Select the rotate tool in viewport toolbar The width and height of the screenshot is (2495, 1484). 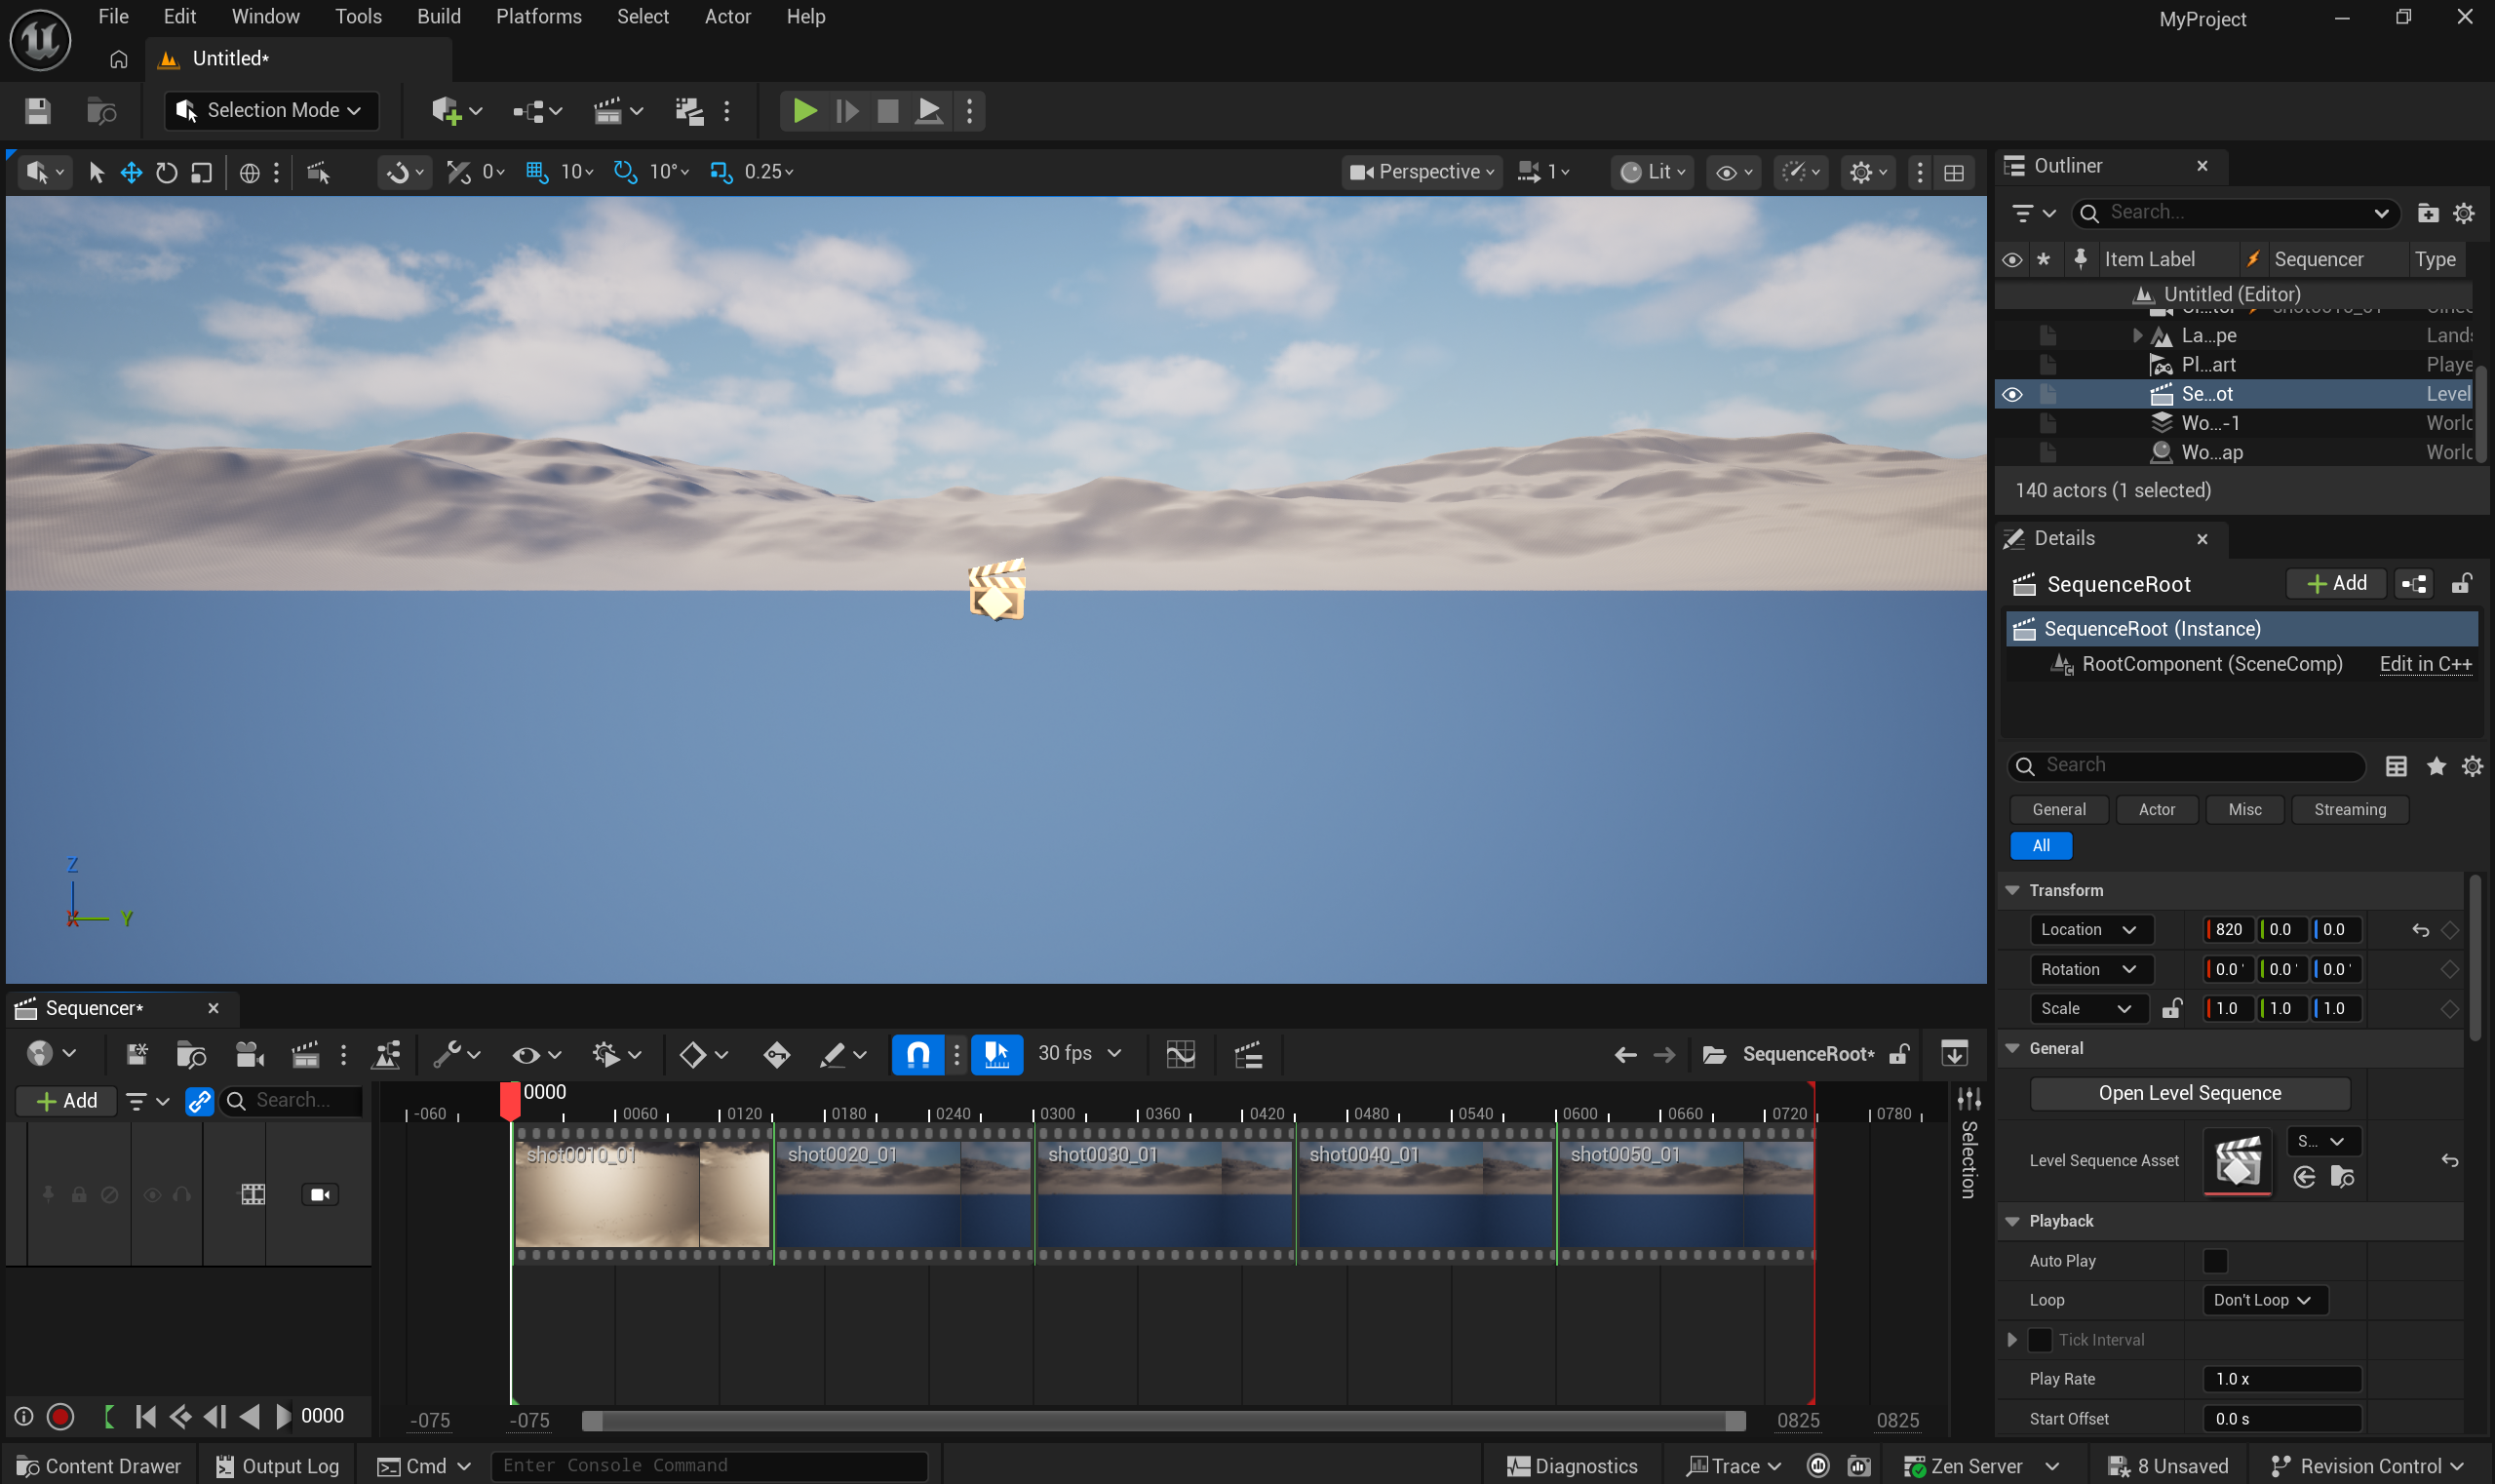[166, 172]
